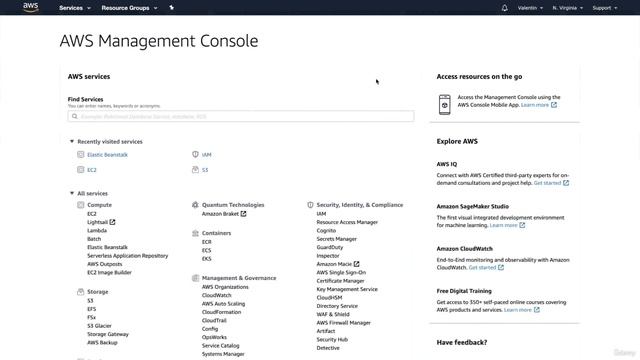The image size is (640, 360).
Task: Open the Services dropdown menu
Action: point(75,8)
